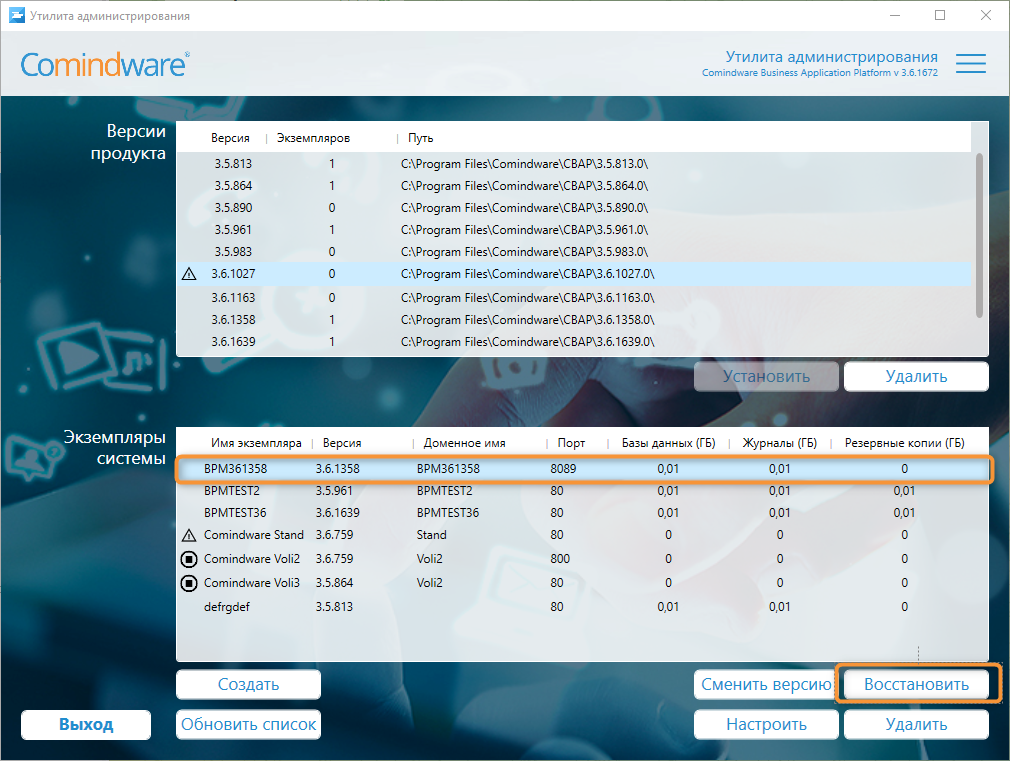The width and height of the screenshot is (1010, 761).
Task: Click Восстановить to restore the instance
Action: tap(916, 684)
